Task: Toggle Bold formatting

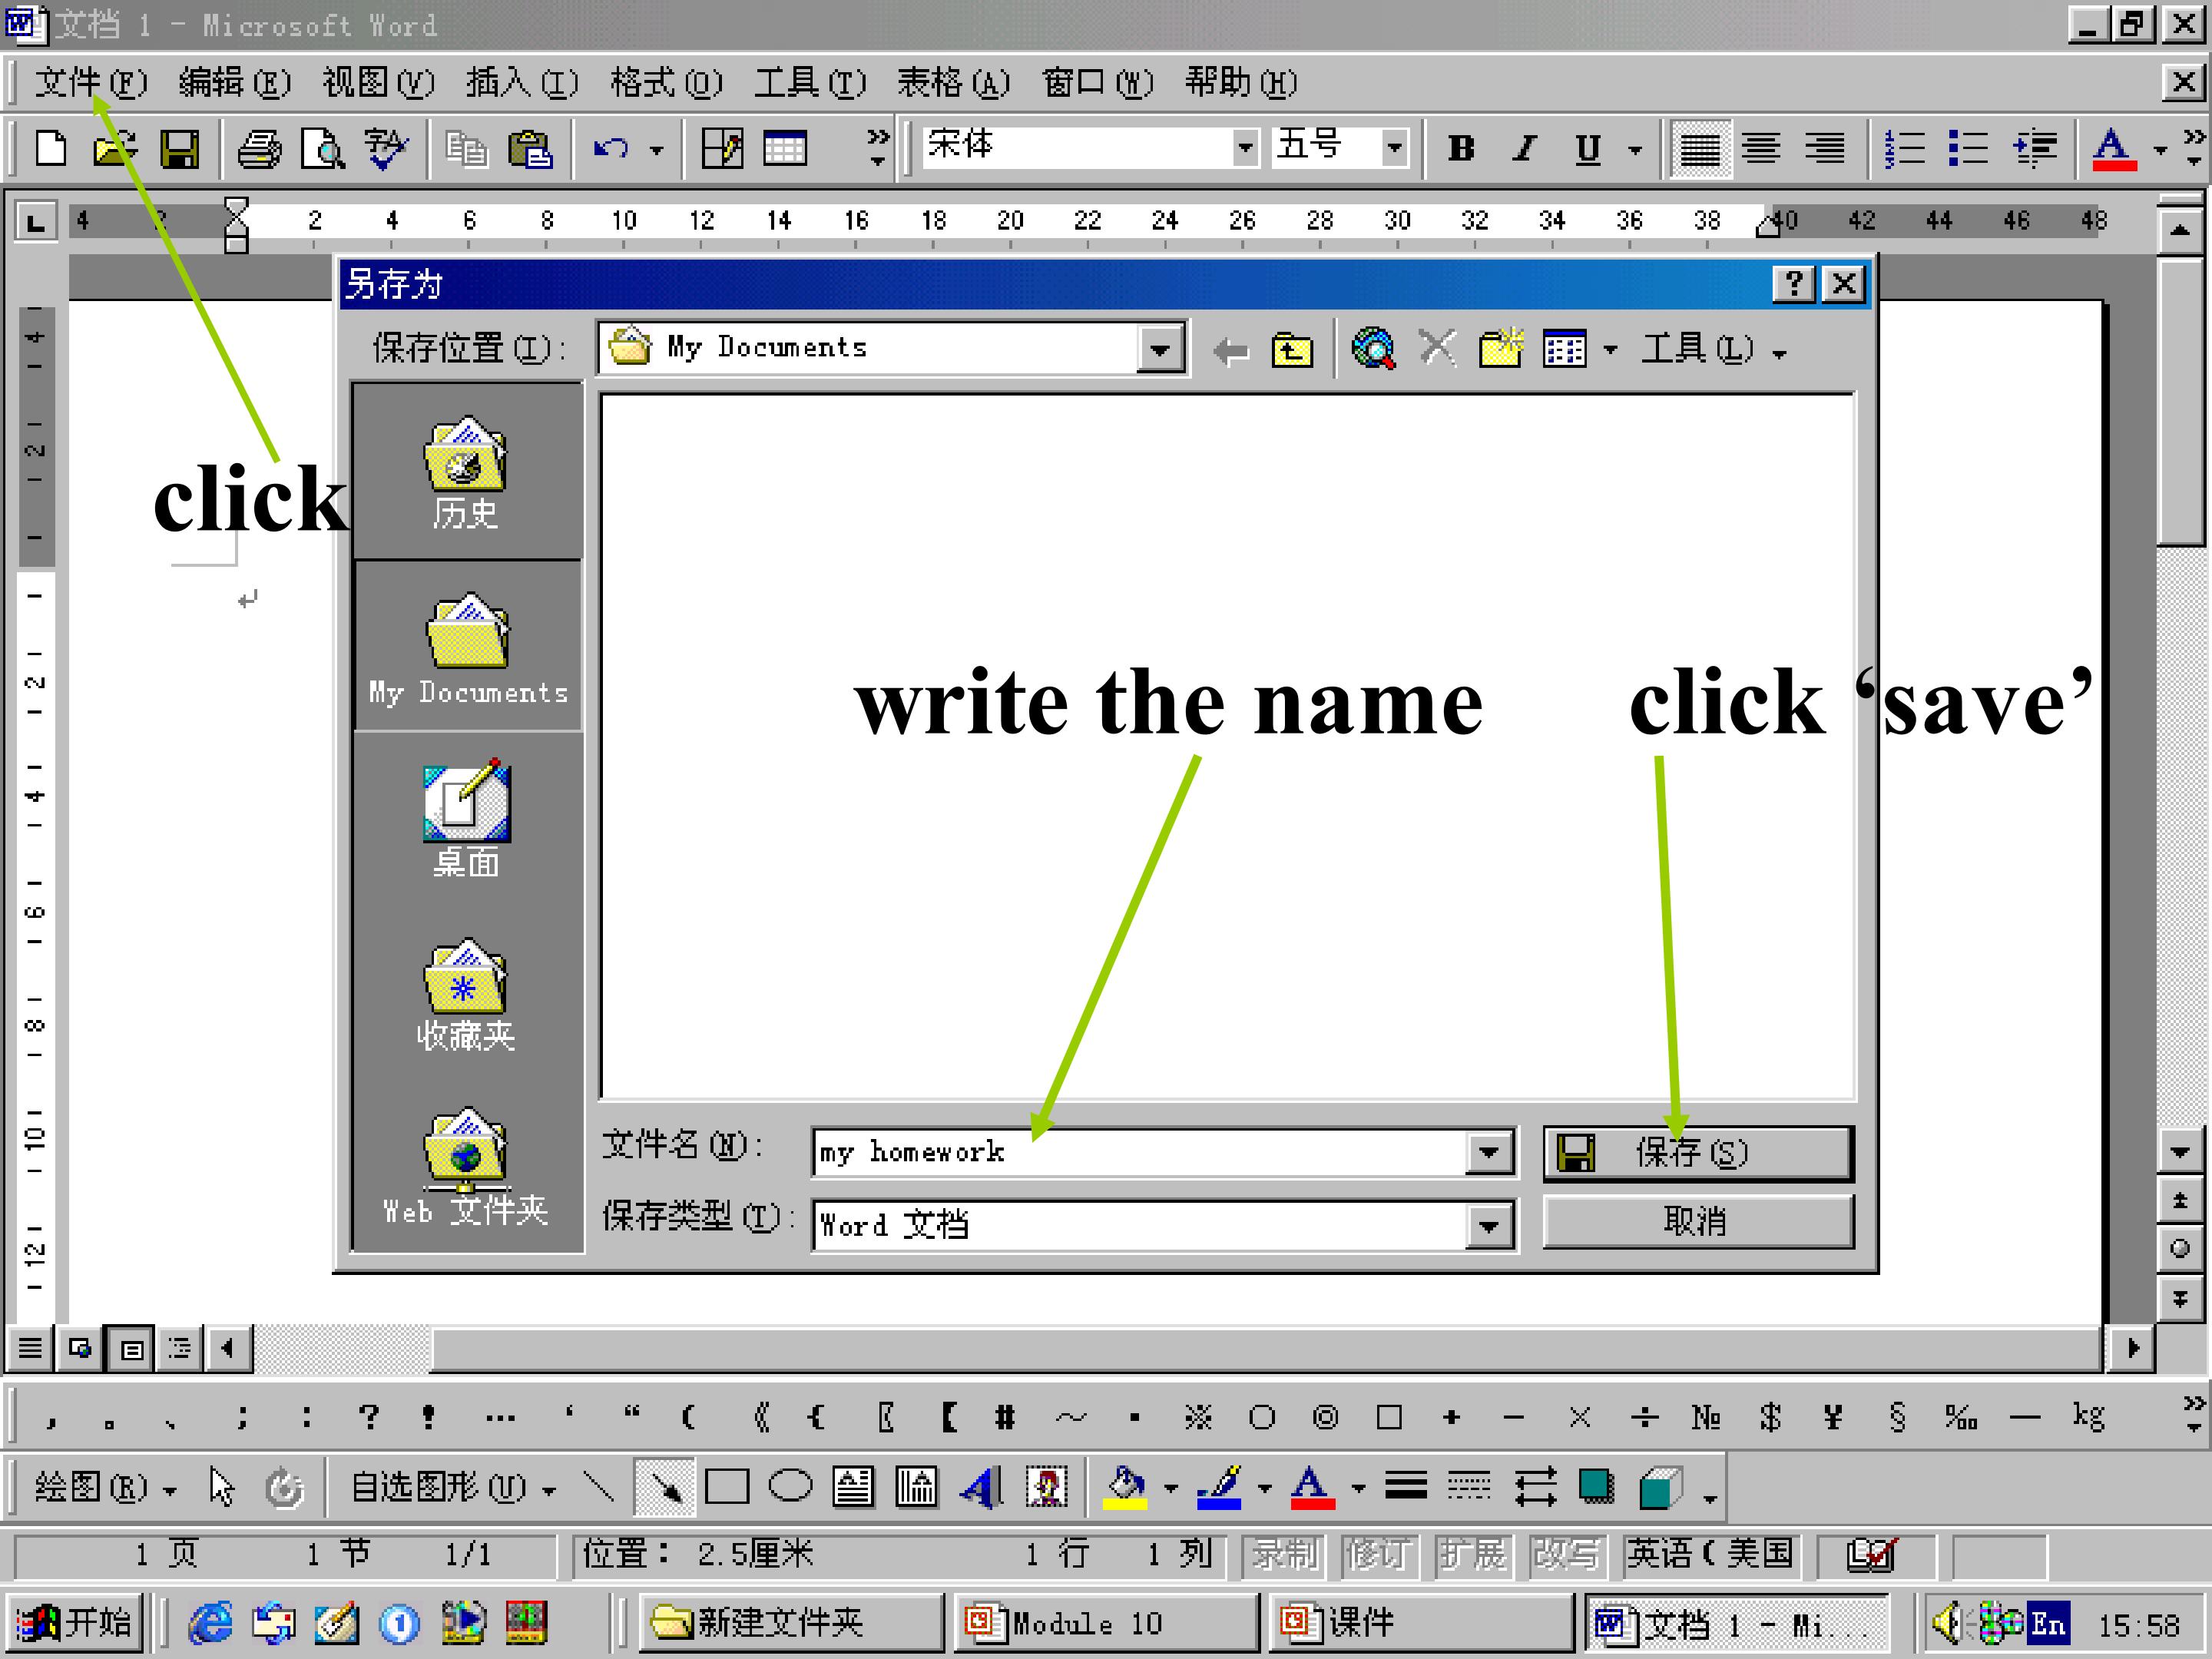Action: pyautogui.click(x=1461, y=150)
